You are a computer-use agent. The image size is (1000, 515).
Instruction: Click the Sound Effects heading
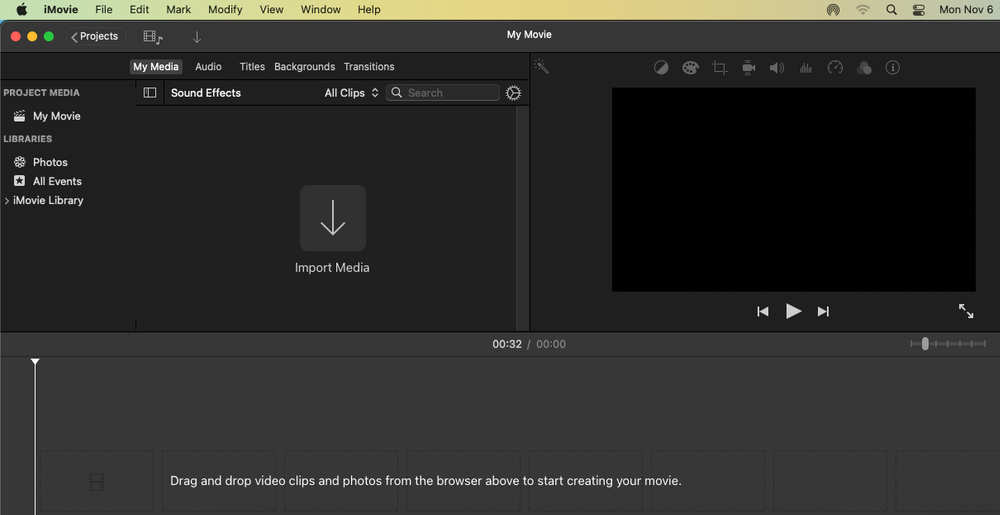point(206,93)
